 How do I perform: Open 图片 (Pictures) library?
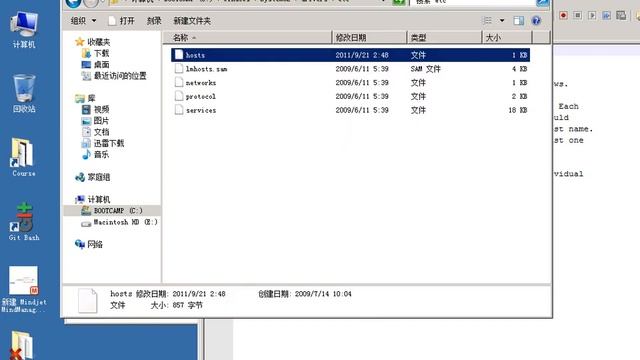(95, 121)
